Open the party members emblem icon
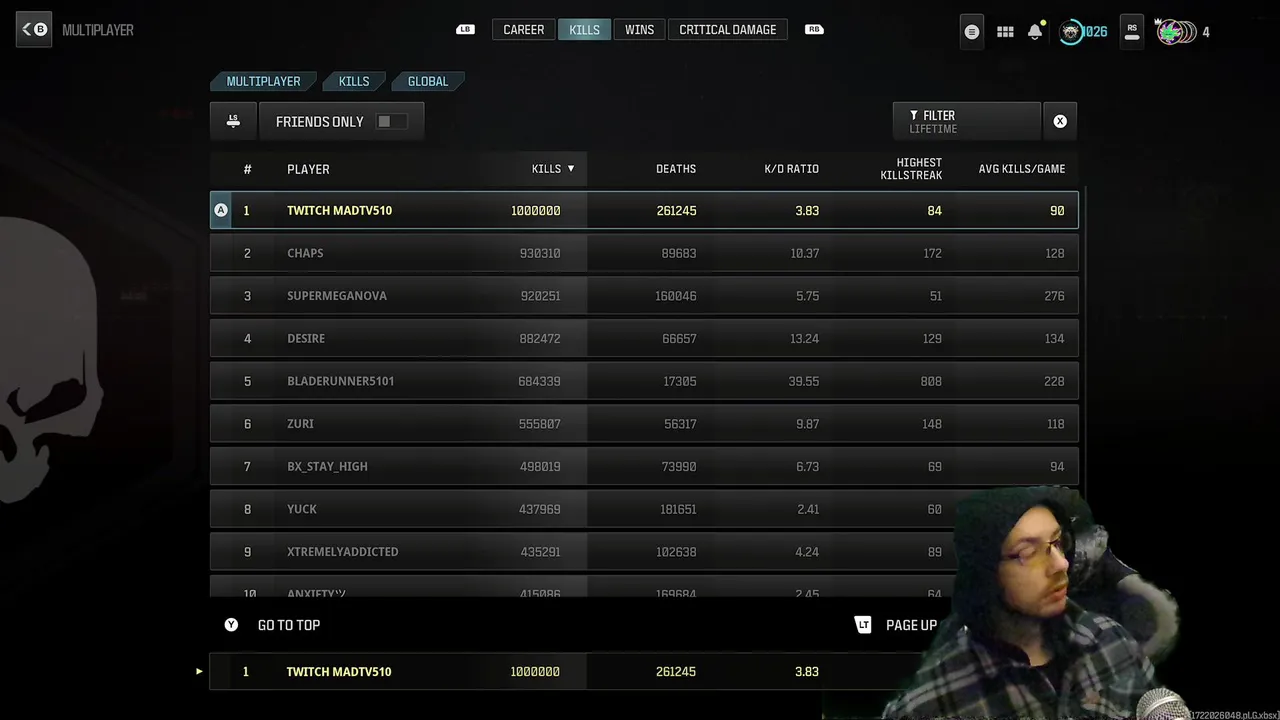The height and width of the screenshot is (720, 1280). click(1175, 32)
